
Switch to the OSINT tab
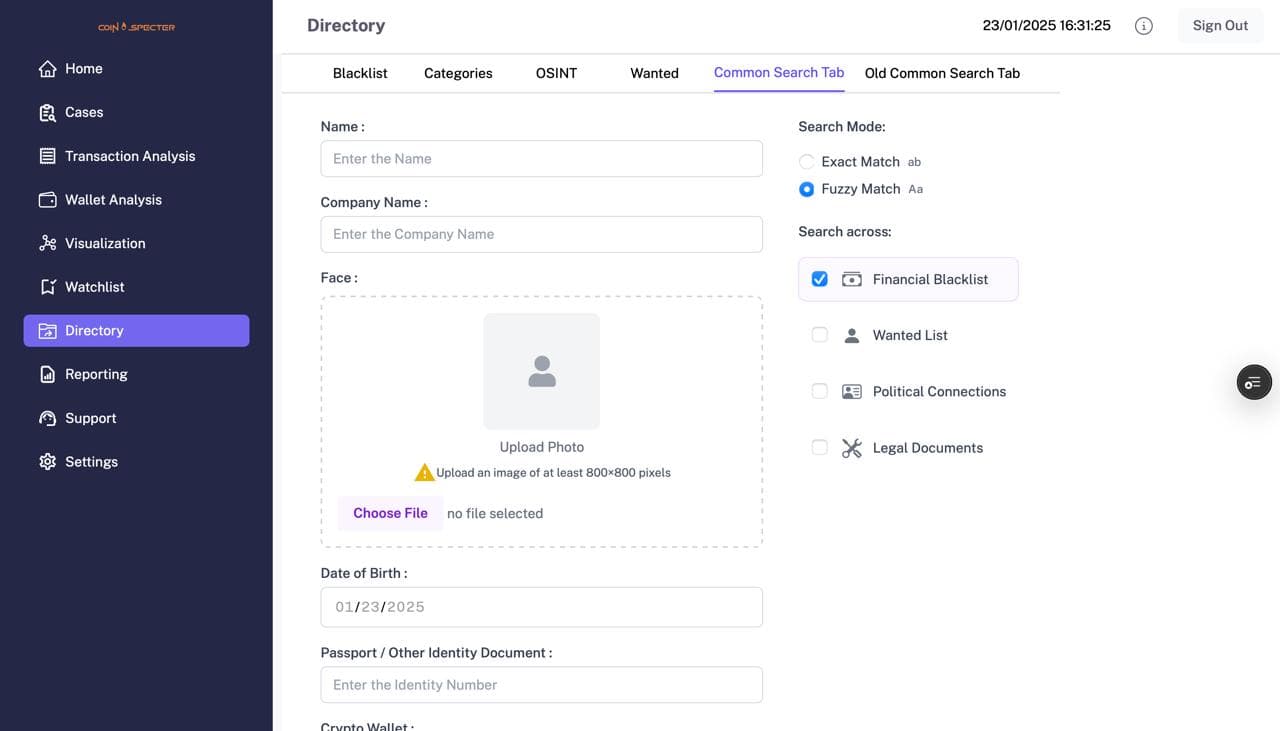(x=556, y=73)
